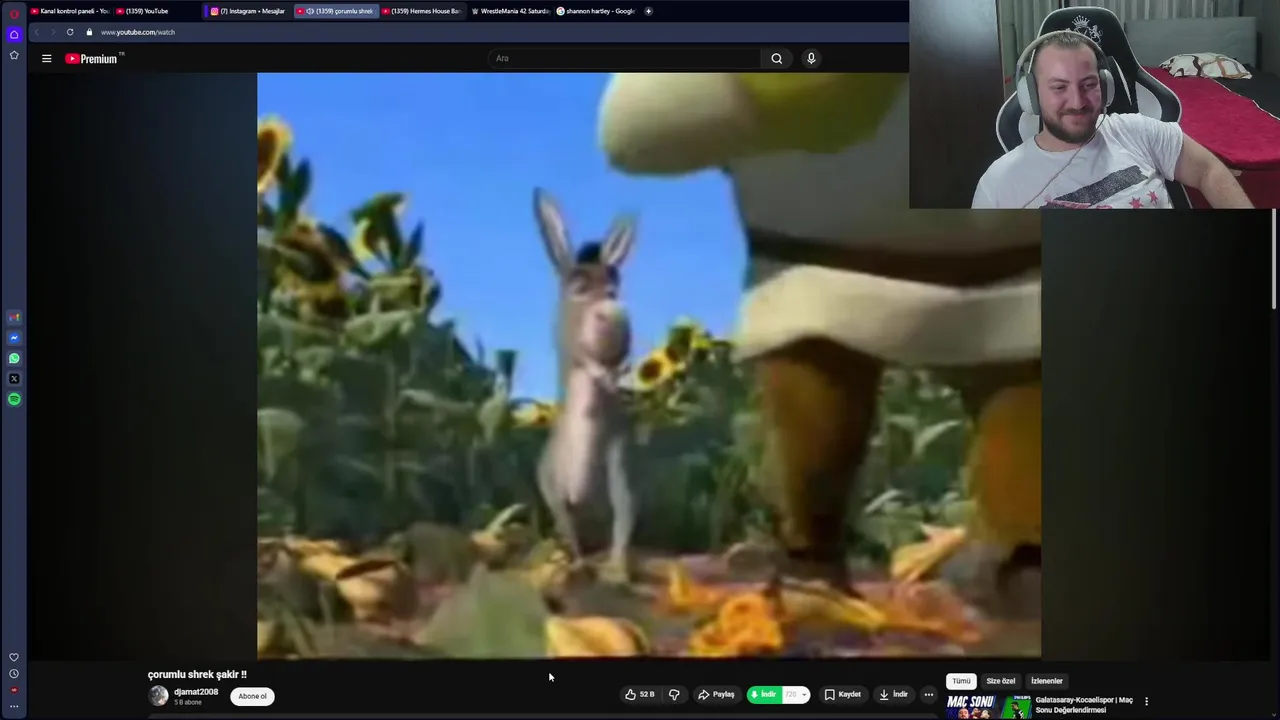Open sidebar bookmarks star icon

point(14,55)
